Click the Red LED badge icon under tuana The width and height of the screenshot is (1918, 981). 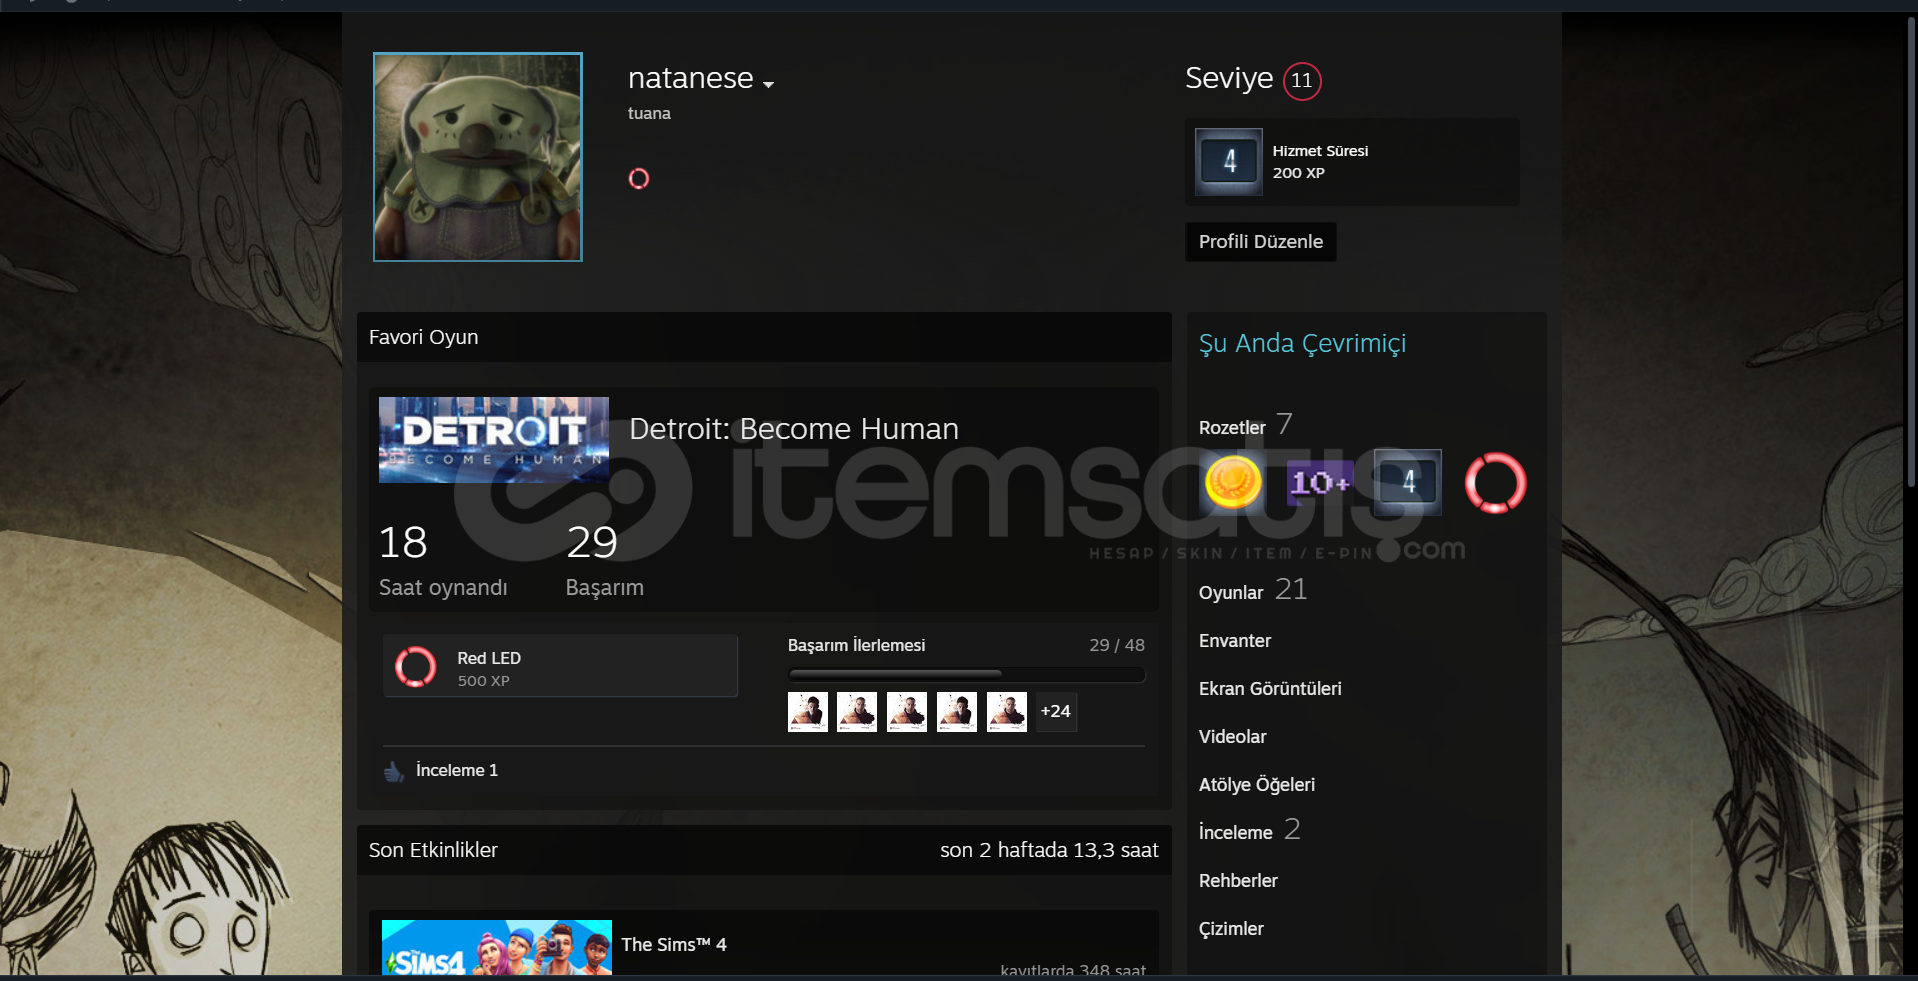[639, 178]
